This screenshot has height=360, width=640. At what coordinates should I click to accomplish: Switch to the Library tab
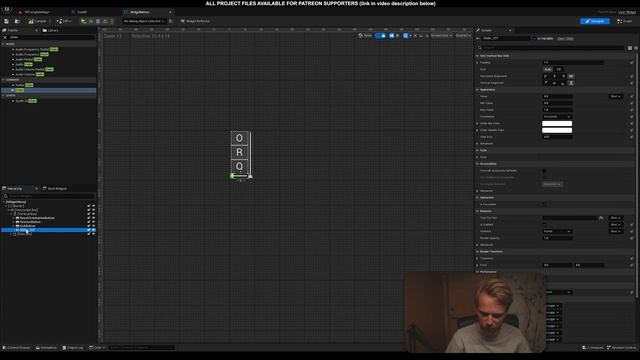[51, 30]
